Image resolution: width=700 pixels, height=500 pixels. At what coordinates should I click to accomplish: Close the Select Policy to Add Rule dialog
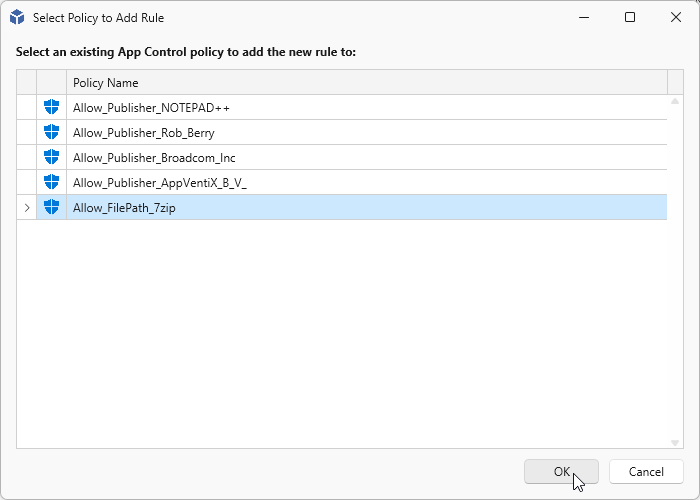pos(676,17)
